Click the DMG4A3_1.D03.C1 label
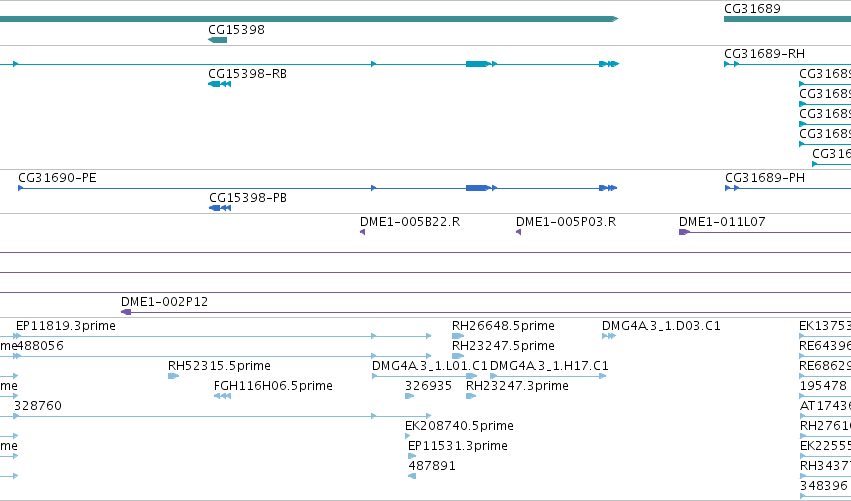 [x=661, y=326]
